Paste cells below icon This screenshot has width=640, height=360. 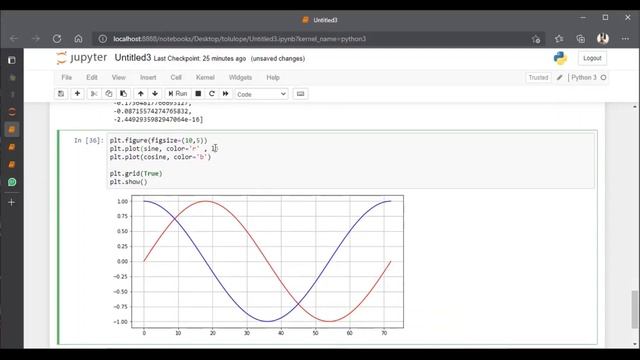click(123, 94)
